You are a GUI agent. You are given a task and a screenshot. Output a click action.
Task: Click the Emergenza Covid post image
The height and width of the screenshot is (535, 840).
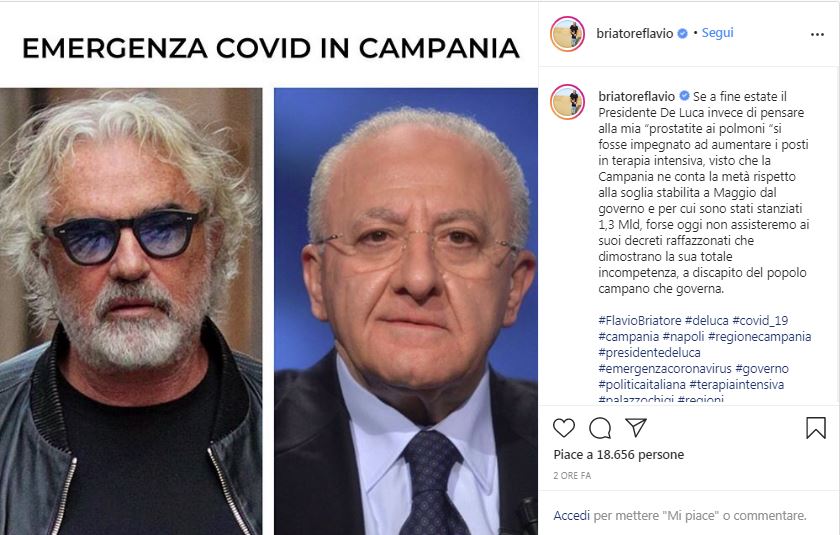tap(269, 268)
